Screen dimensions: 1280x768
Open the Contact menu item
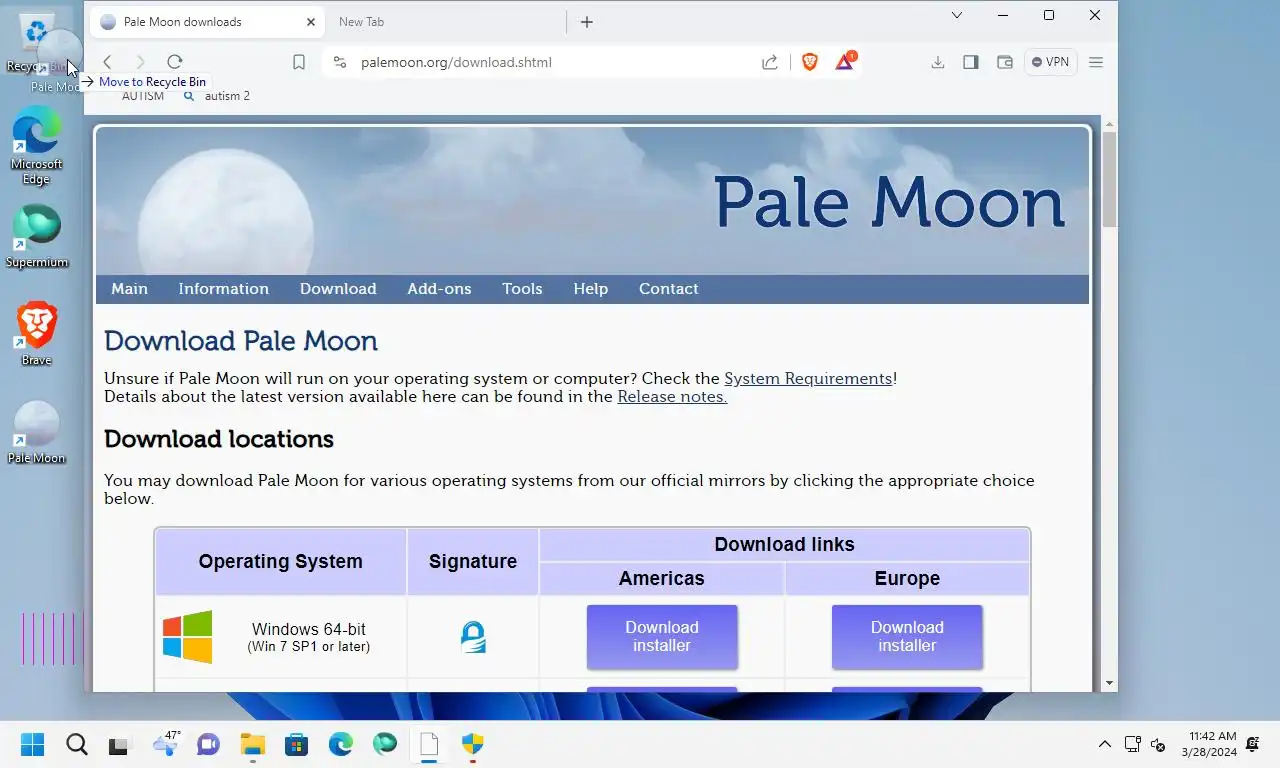pyautogui.click(x=668, y=289)
